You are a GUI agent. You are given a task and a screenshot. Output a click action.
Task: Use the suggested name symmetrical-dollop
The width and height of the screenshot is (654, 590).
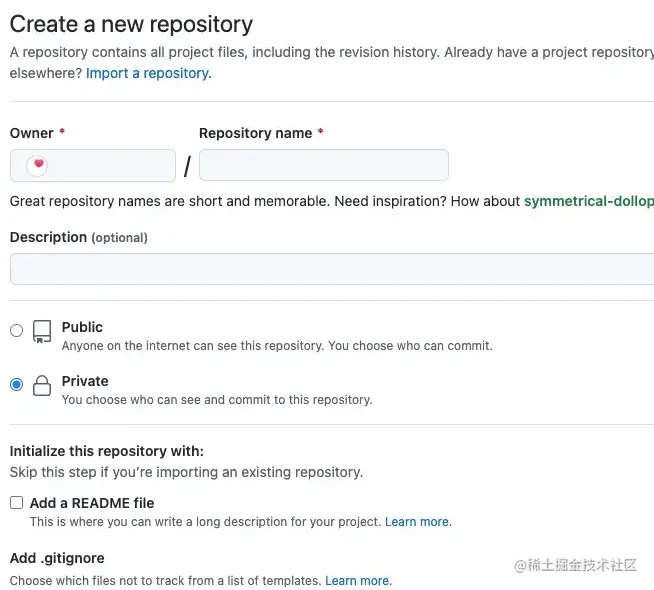click(589, 201)
